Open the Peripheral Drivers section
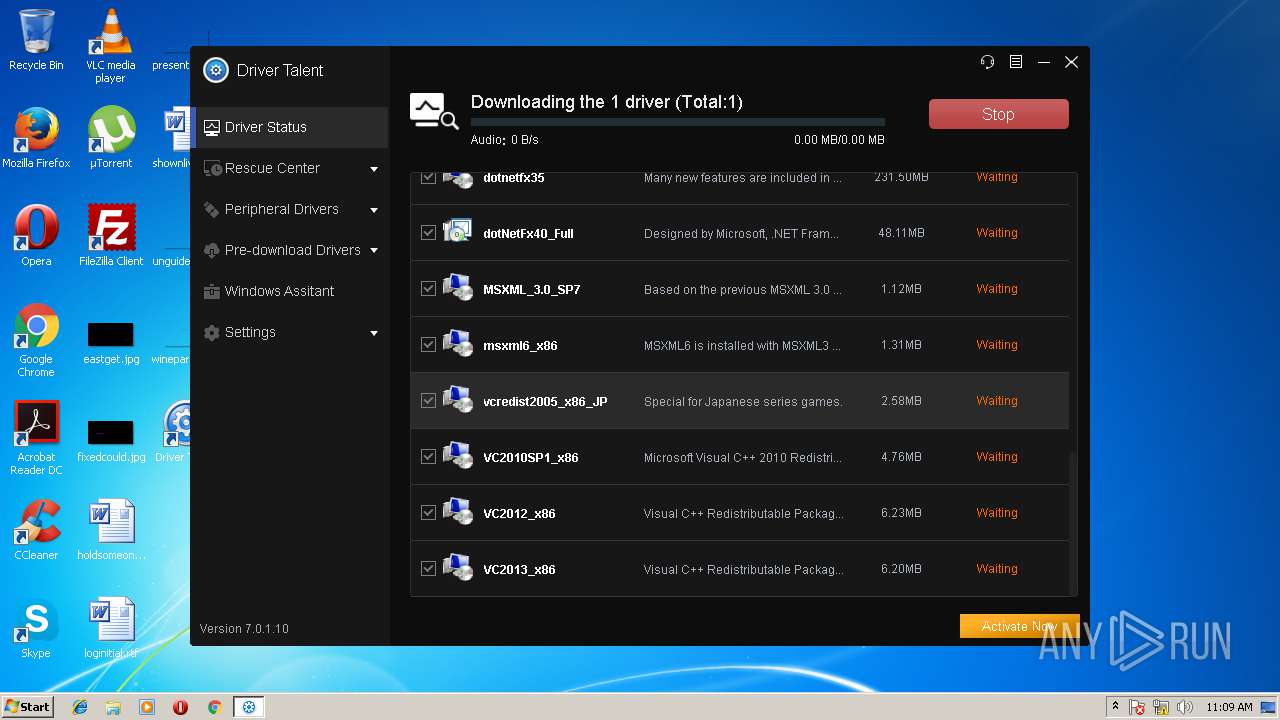This screenshot has height=720, width=1280. [x=289, y=209]
